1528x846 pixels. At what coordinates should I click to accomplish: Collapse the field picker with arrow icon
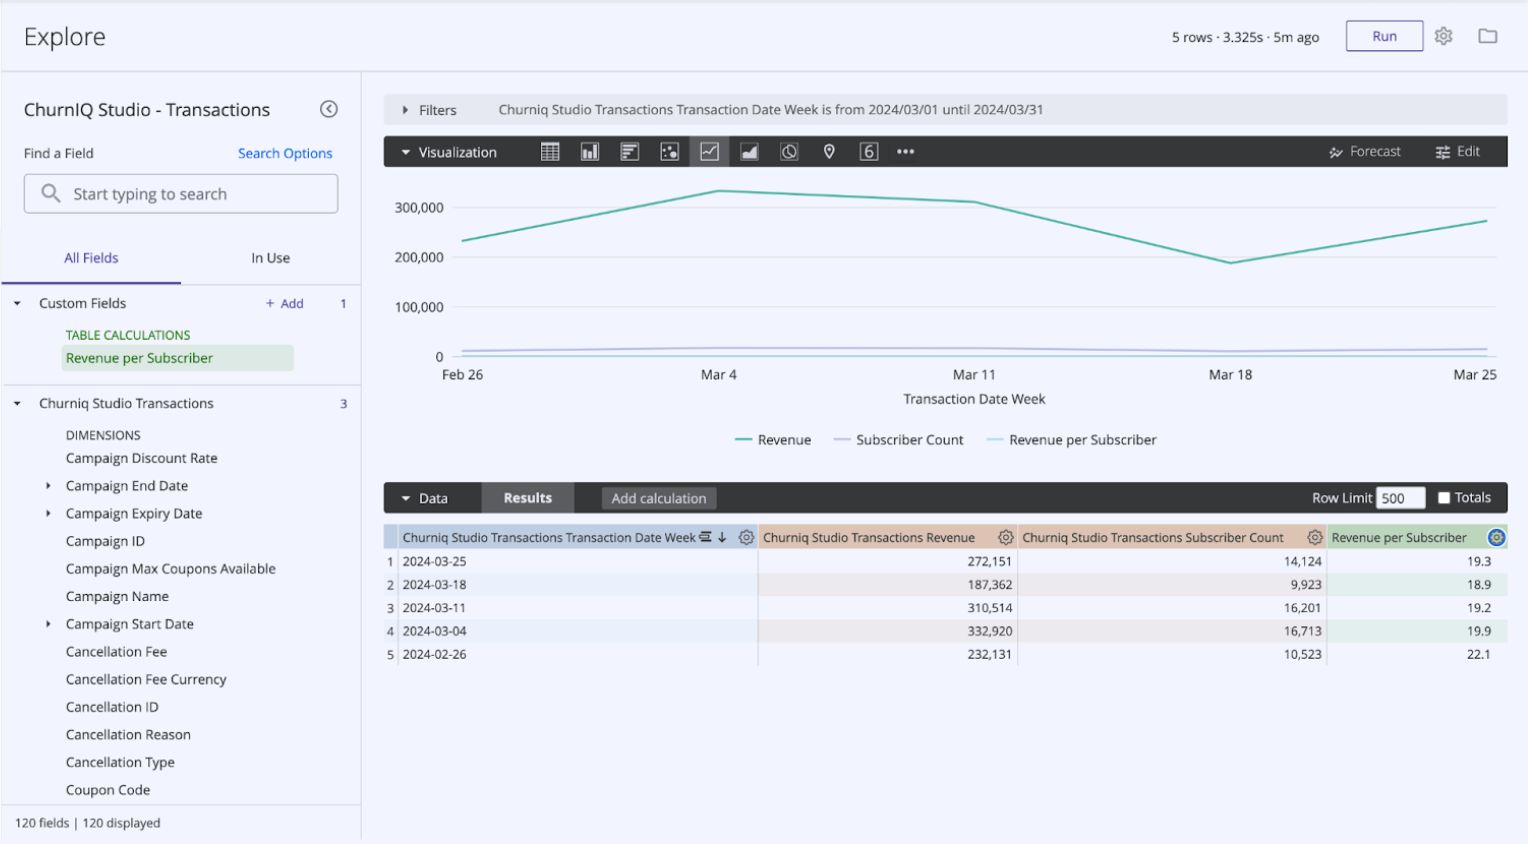[x=328, y=109]
